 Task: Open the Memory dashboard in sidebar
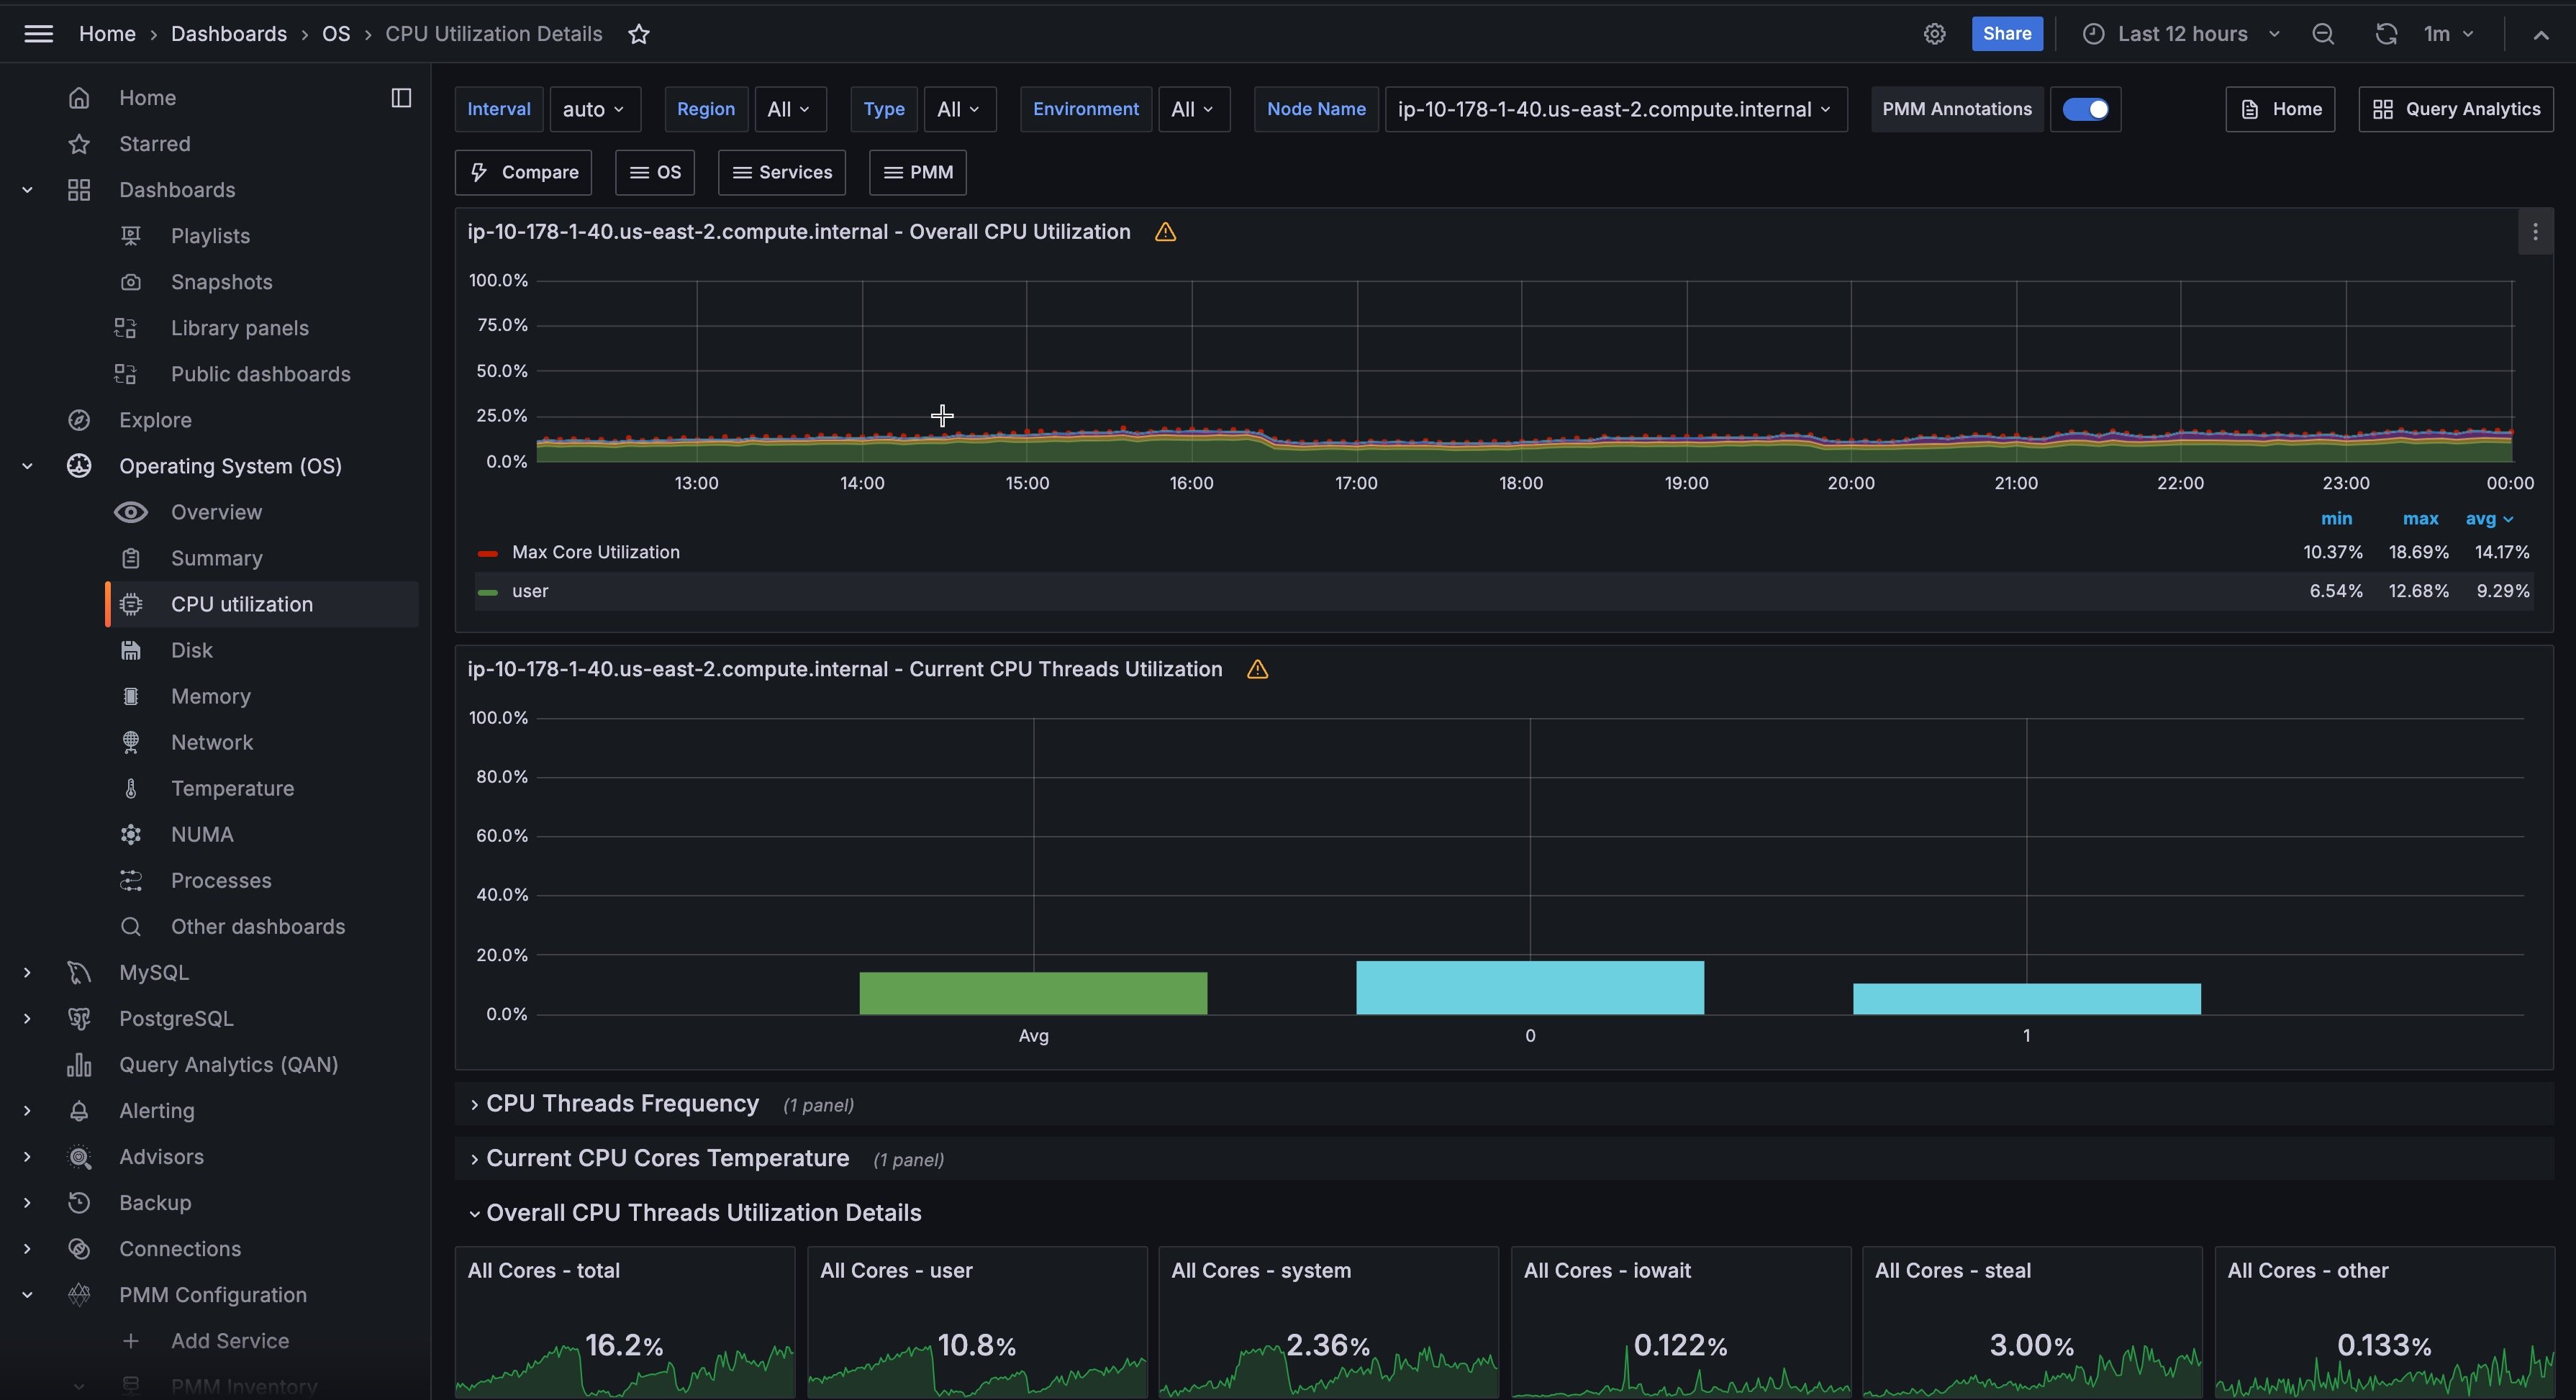pos(210,697)
